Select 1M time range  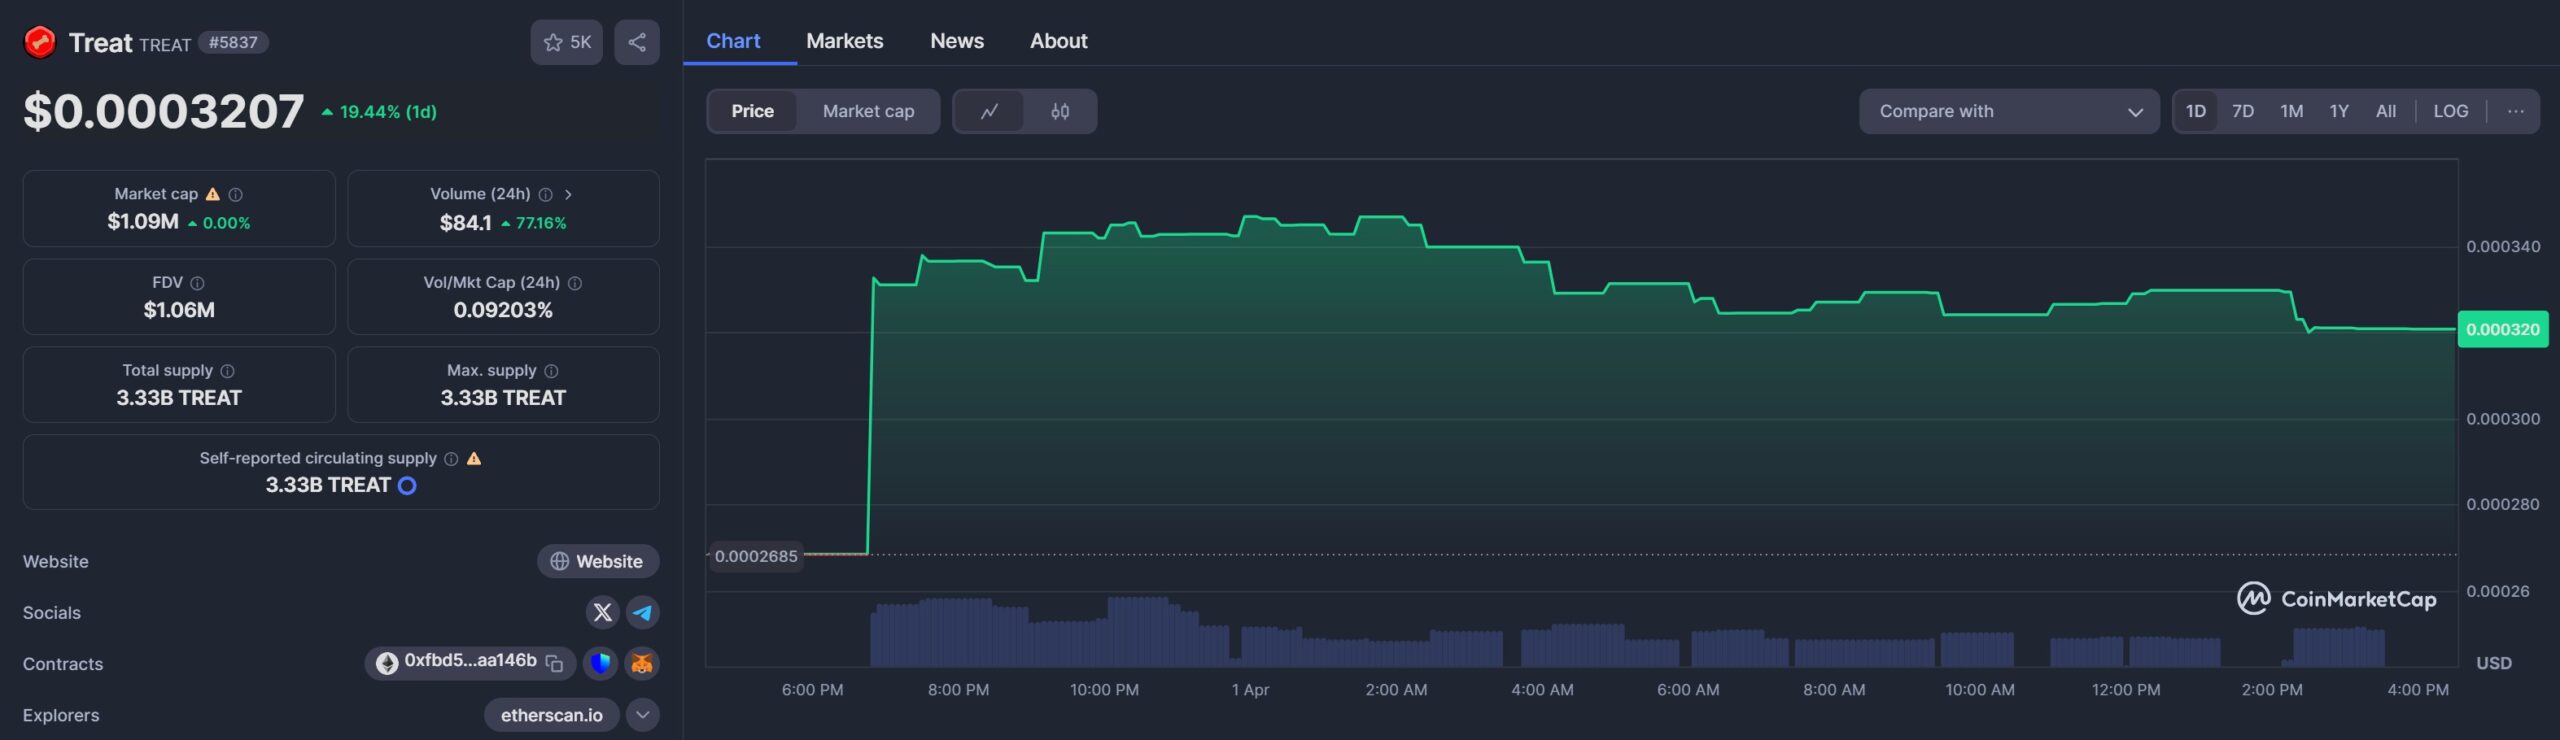pos(2291,111)
